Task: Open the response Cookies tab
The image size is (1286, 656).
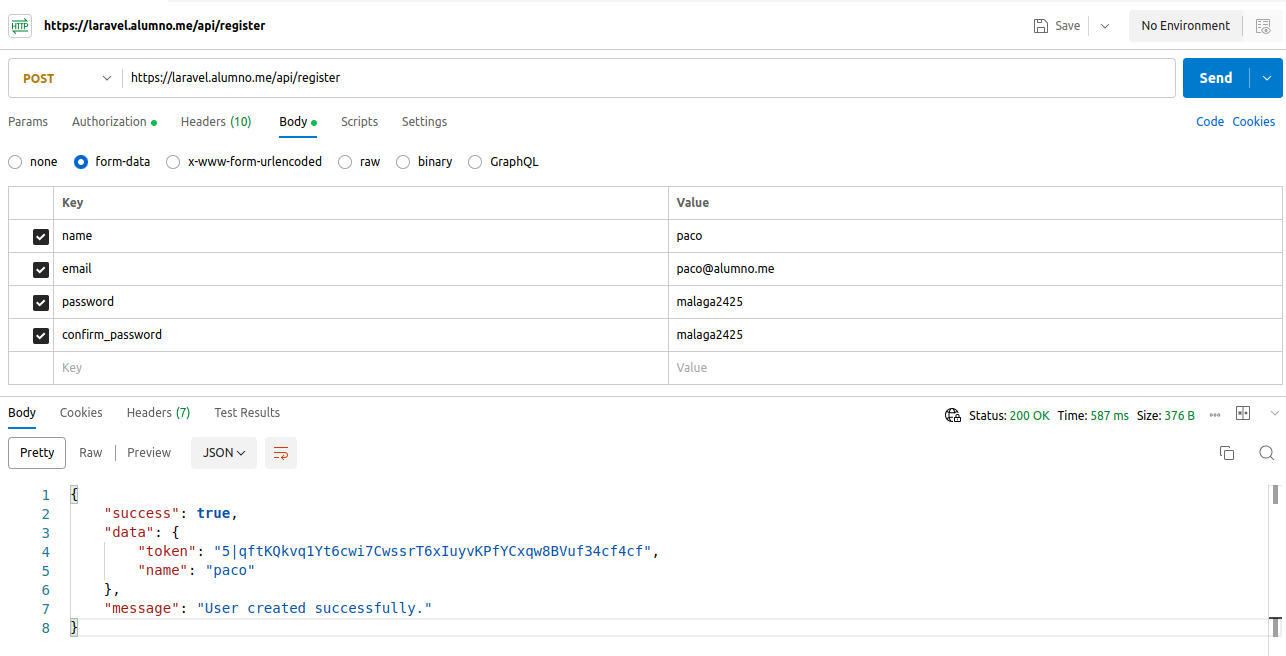Action: tap(81, 413)
